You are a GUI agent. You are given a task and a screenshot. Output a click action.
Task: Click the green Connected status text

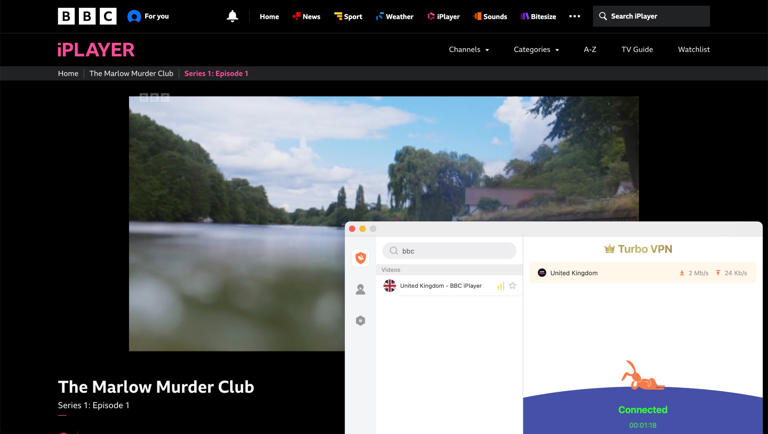[x=643, y=410]
